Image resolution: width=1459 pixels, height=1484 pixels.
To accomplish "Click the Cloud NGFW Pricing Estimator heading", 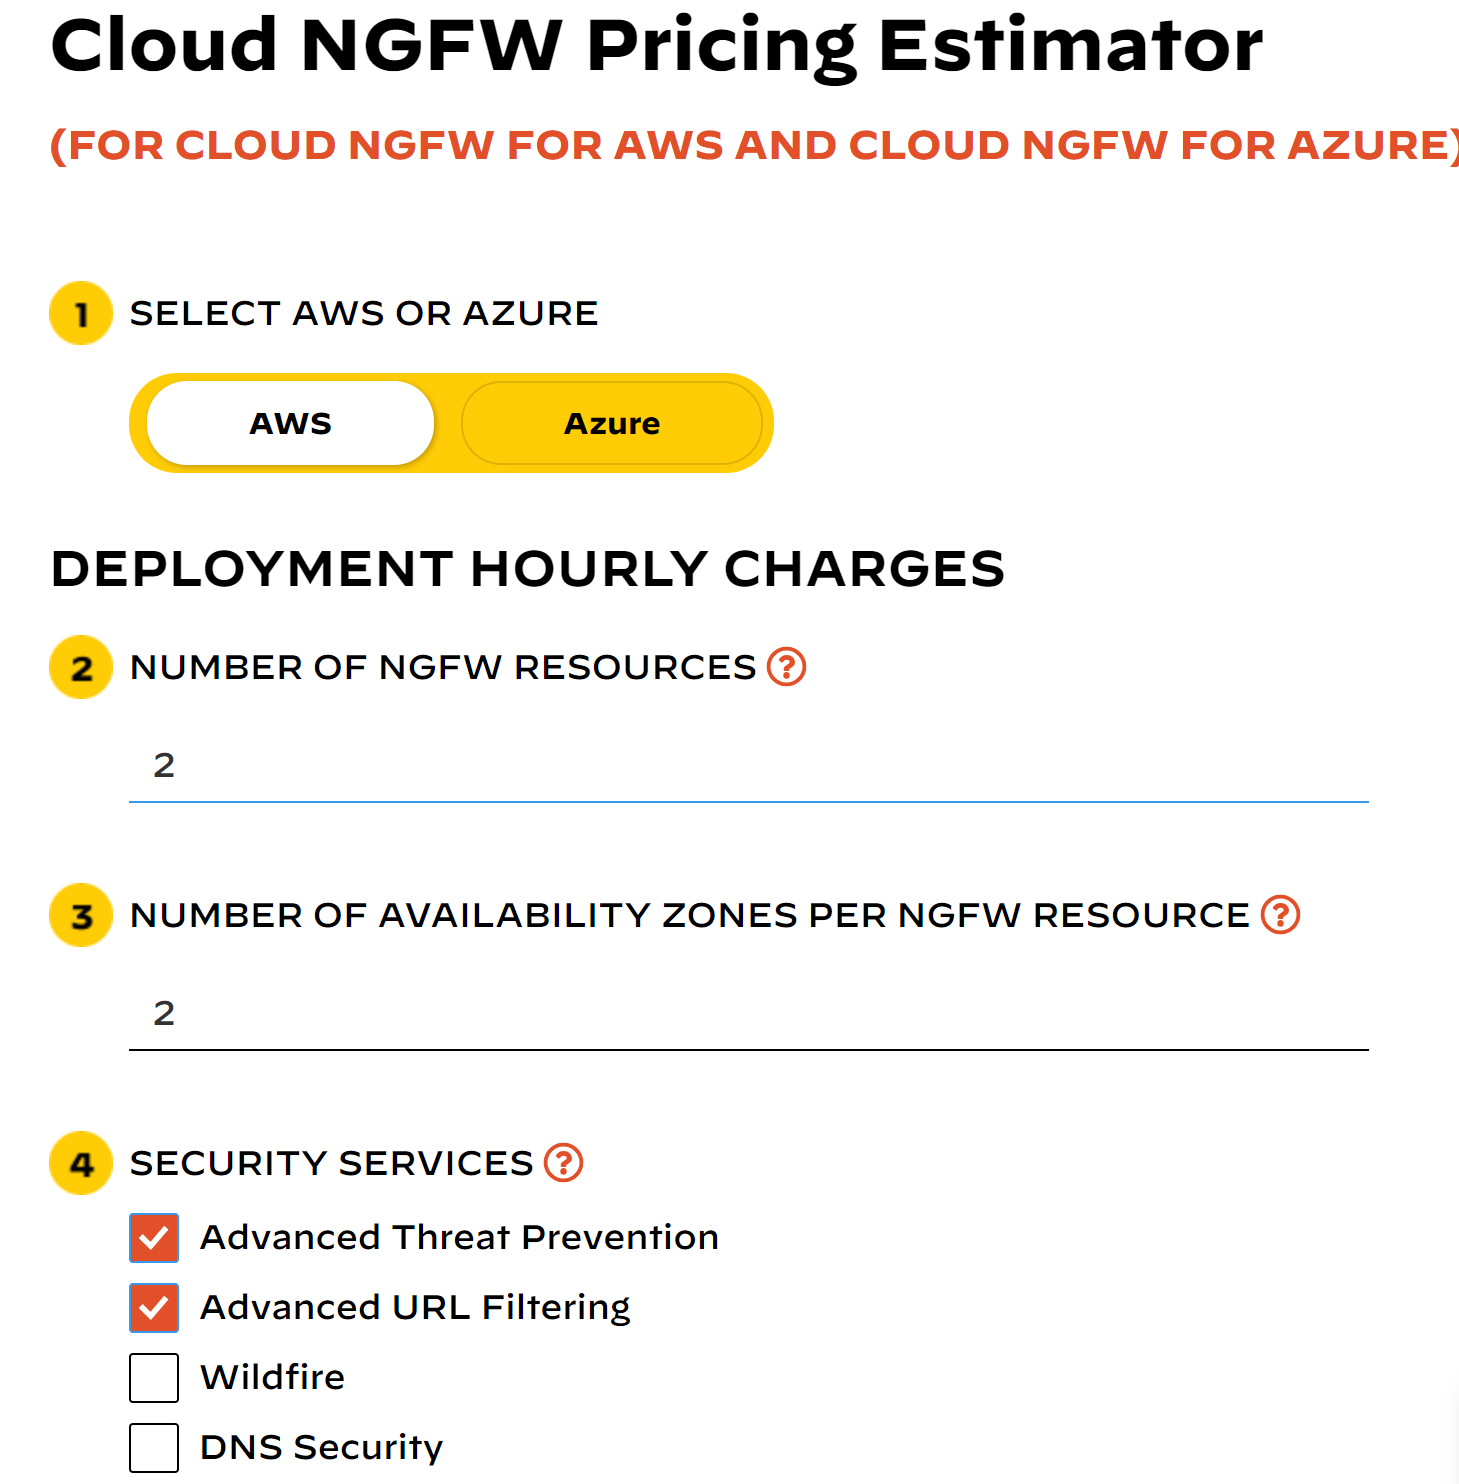I will click(x=657, y=46).
